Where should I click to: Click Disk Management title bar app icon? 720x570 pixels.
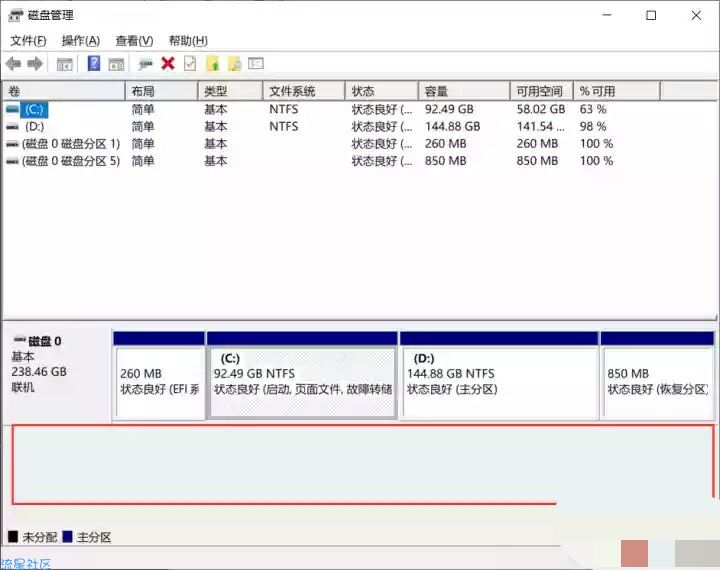(x=16, y=16)
